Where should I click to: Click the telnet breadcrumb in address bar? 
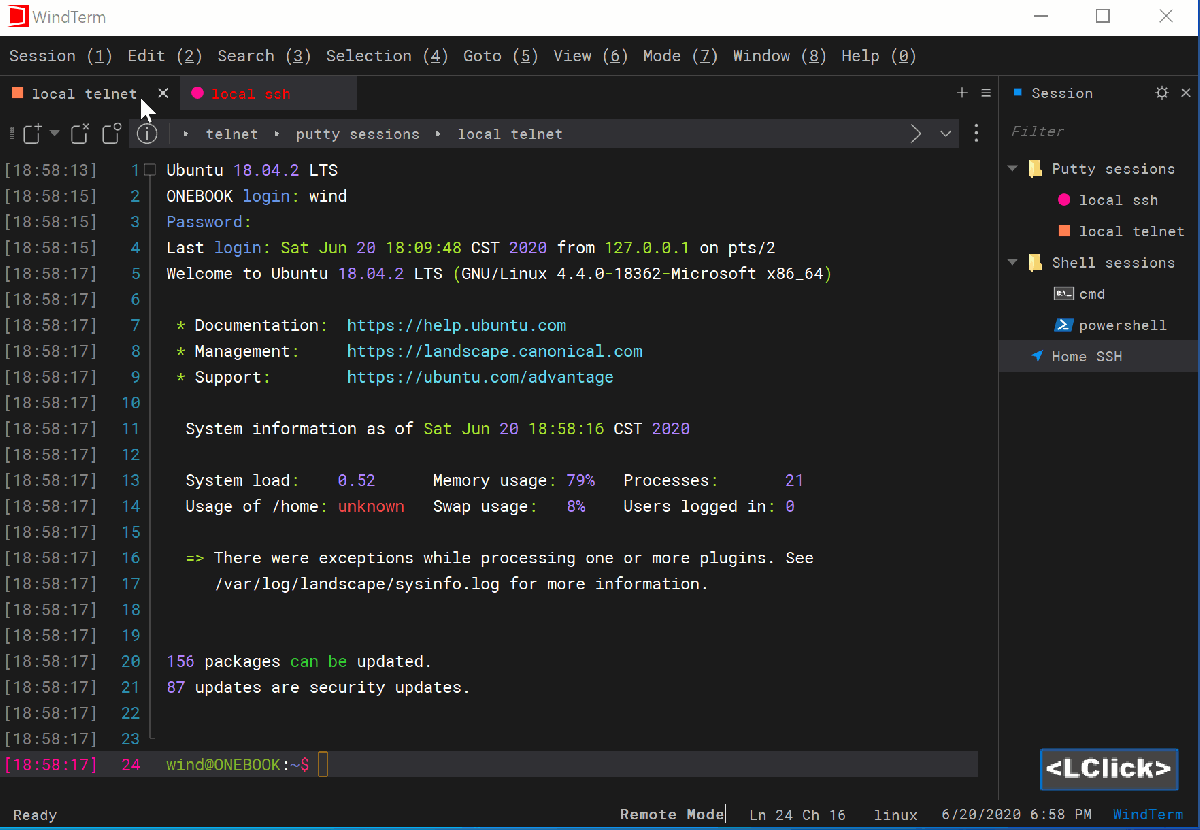(232, 134)
